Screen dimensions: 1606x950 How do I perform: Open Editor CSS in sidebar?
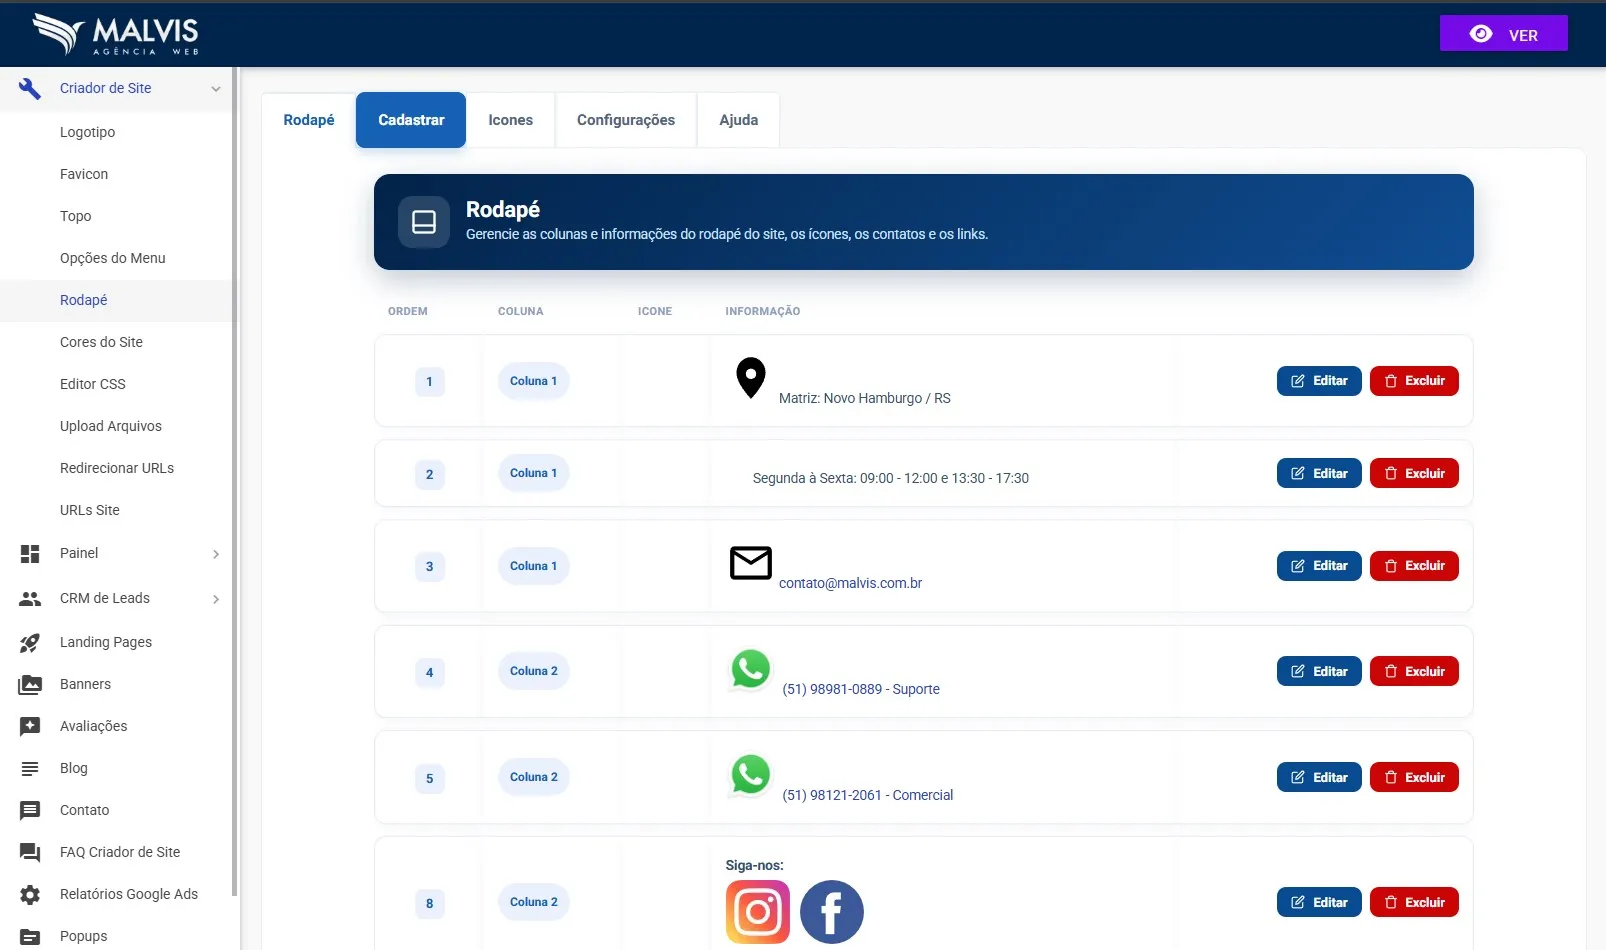[x=93, y=384]
